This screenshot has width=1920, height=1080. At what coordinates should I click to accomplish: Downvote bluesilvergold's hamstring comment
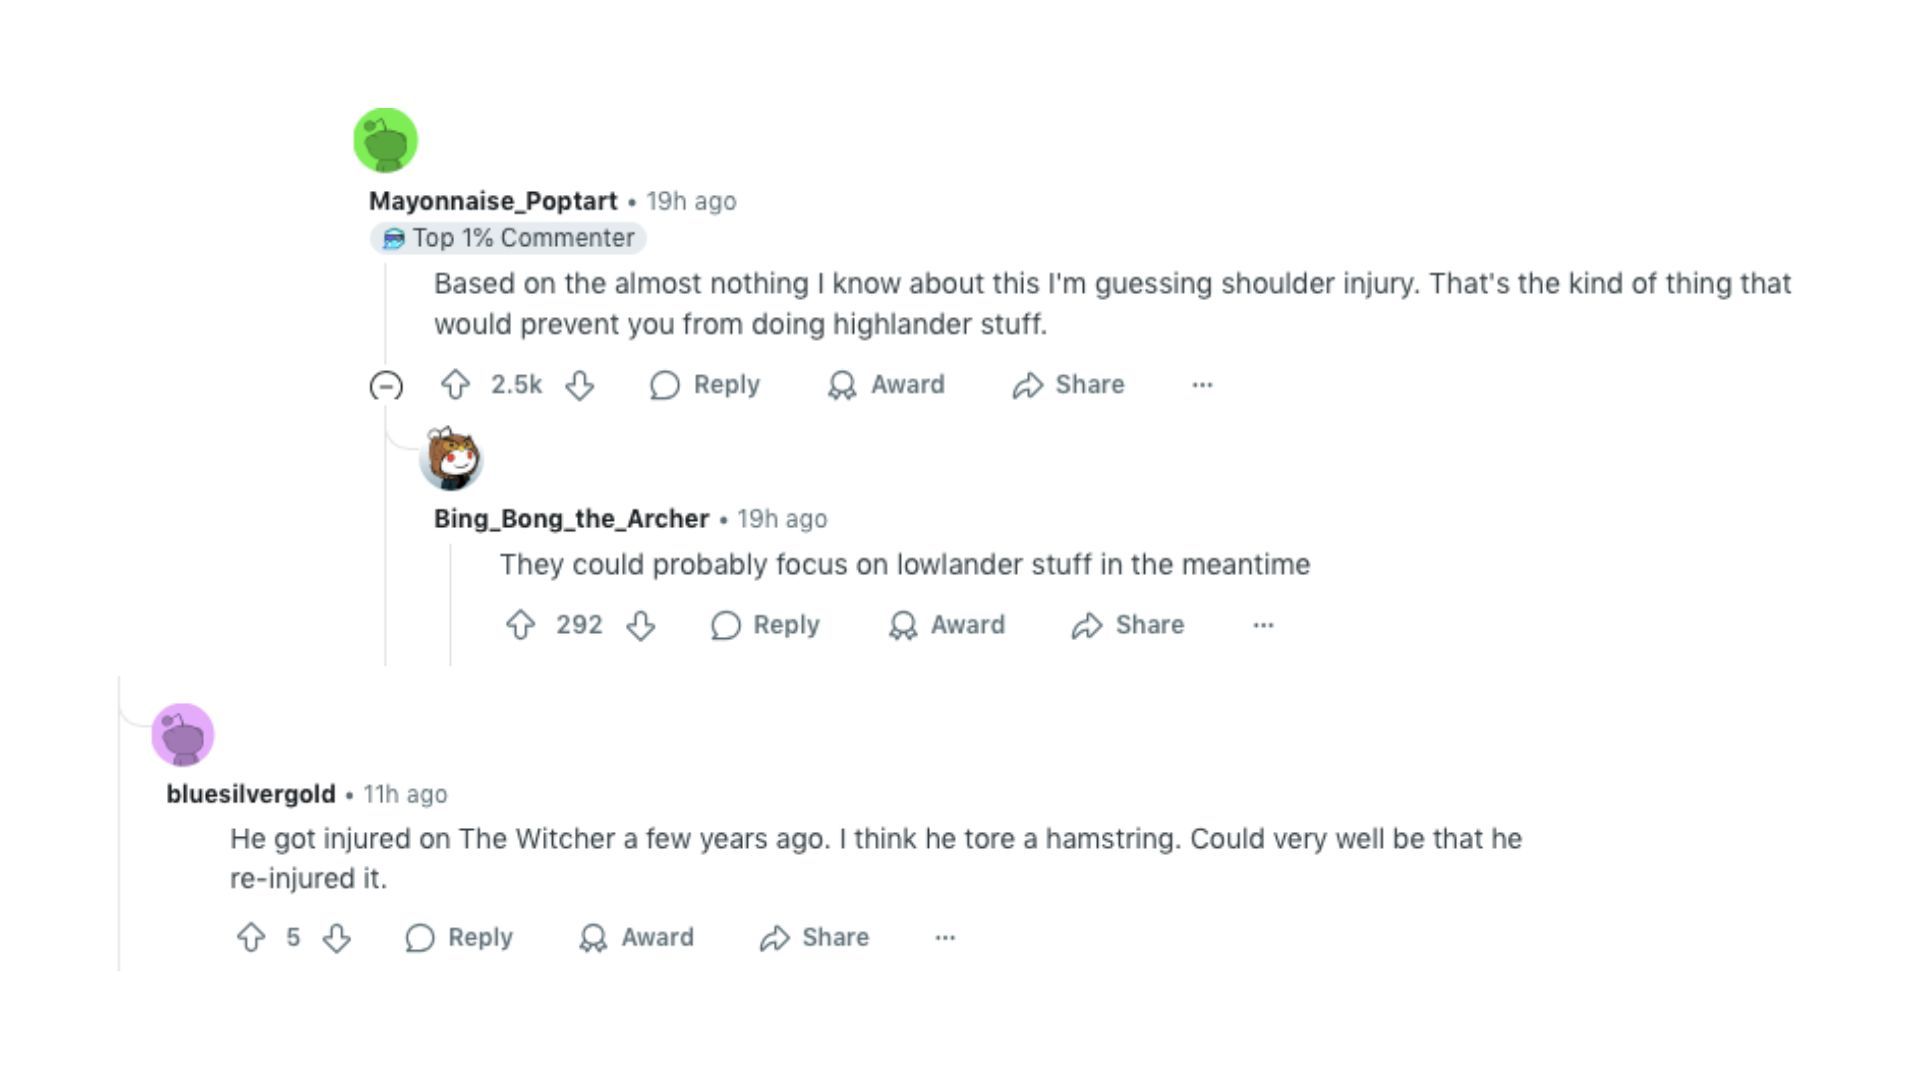(337, 938)
